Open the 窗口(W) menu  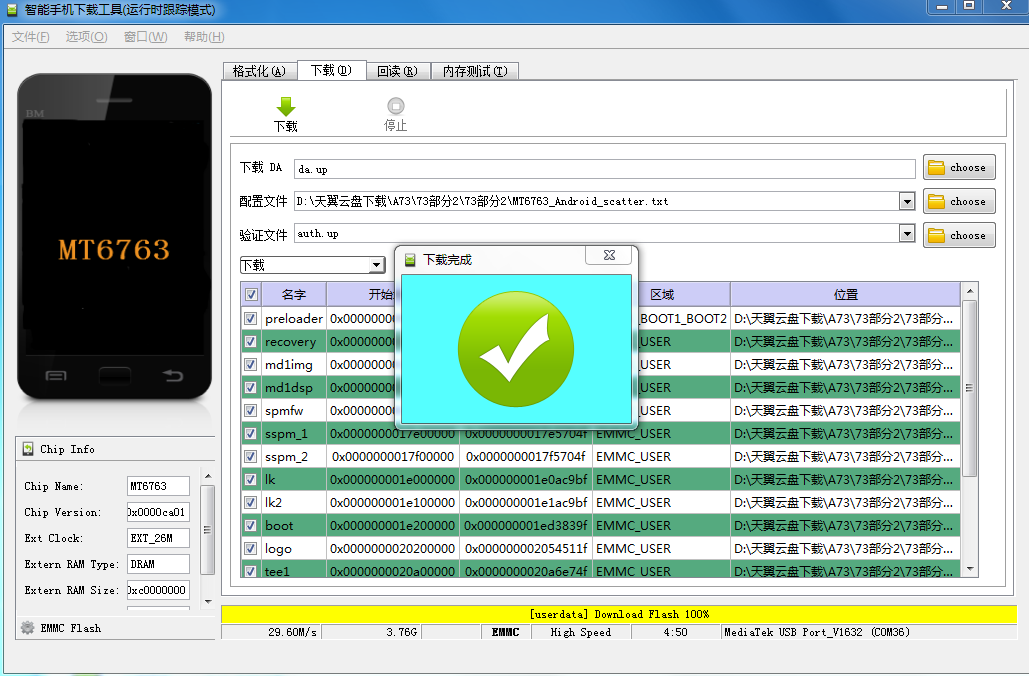(146, 37)
